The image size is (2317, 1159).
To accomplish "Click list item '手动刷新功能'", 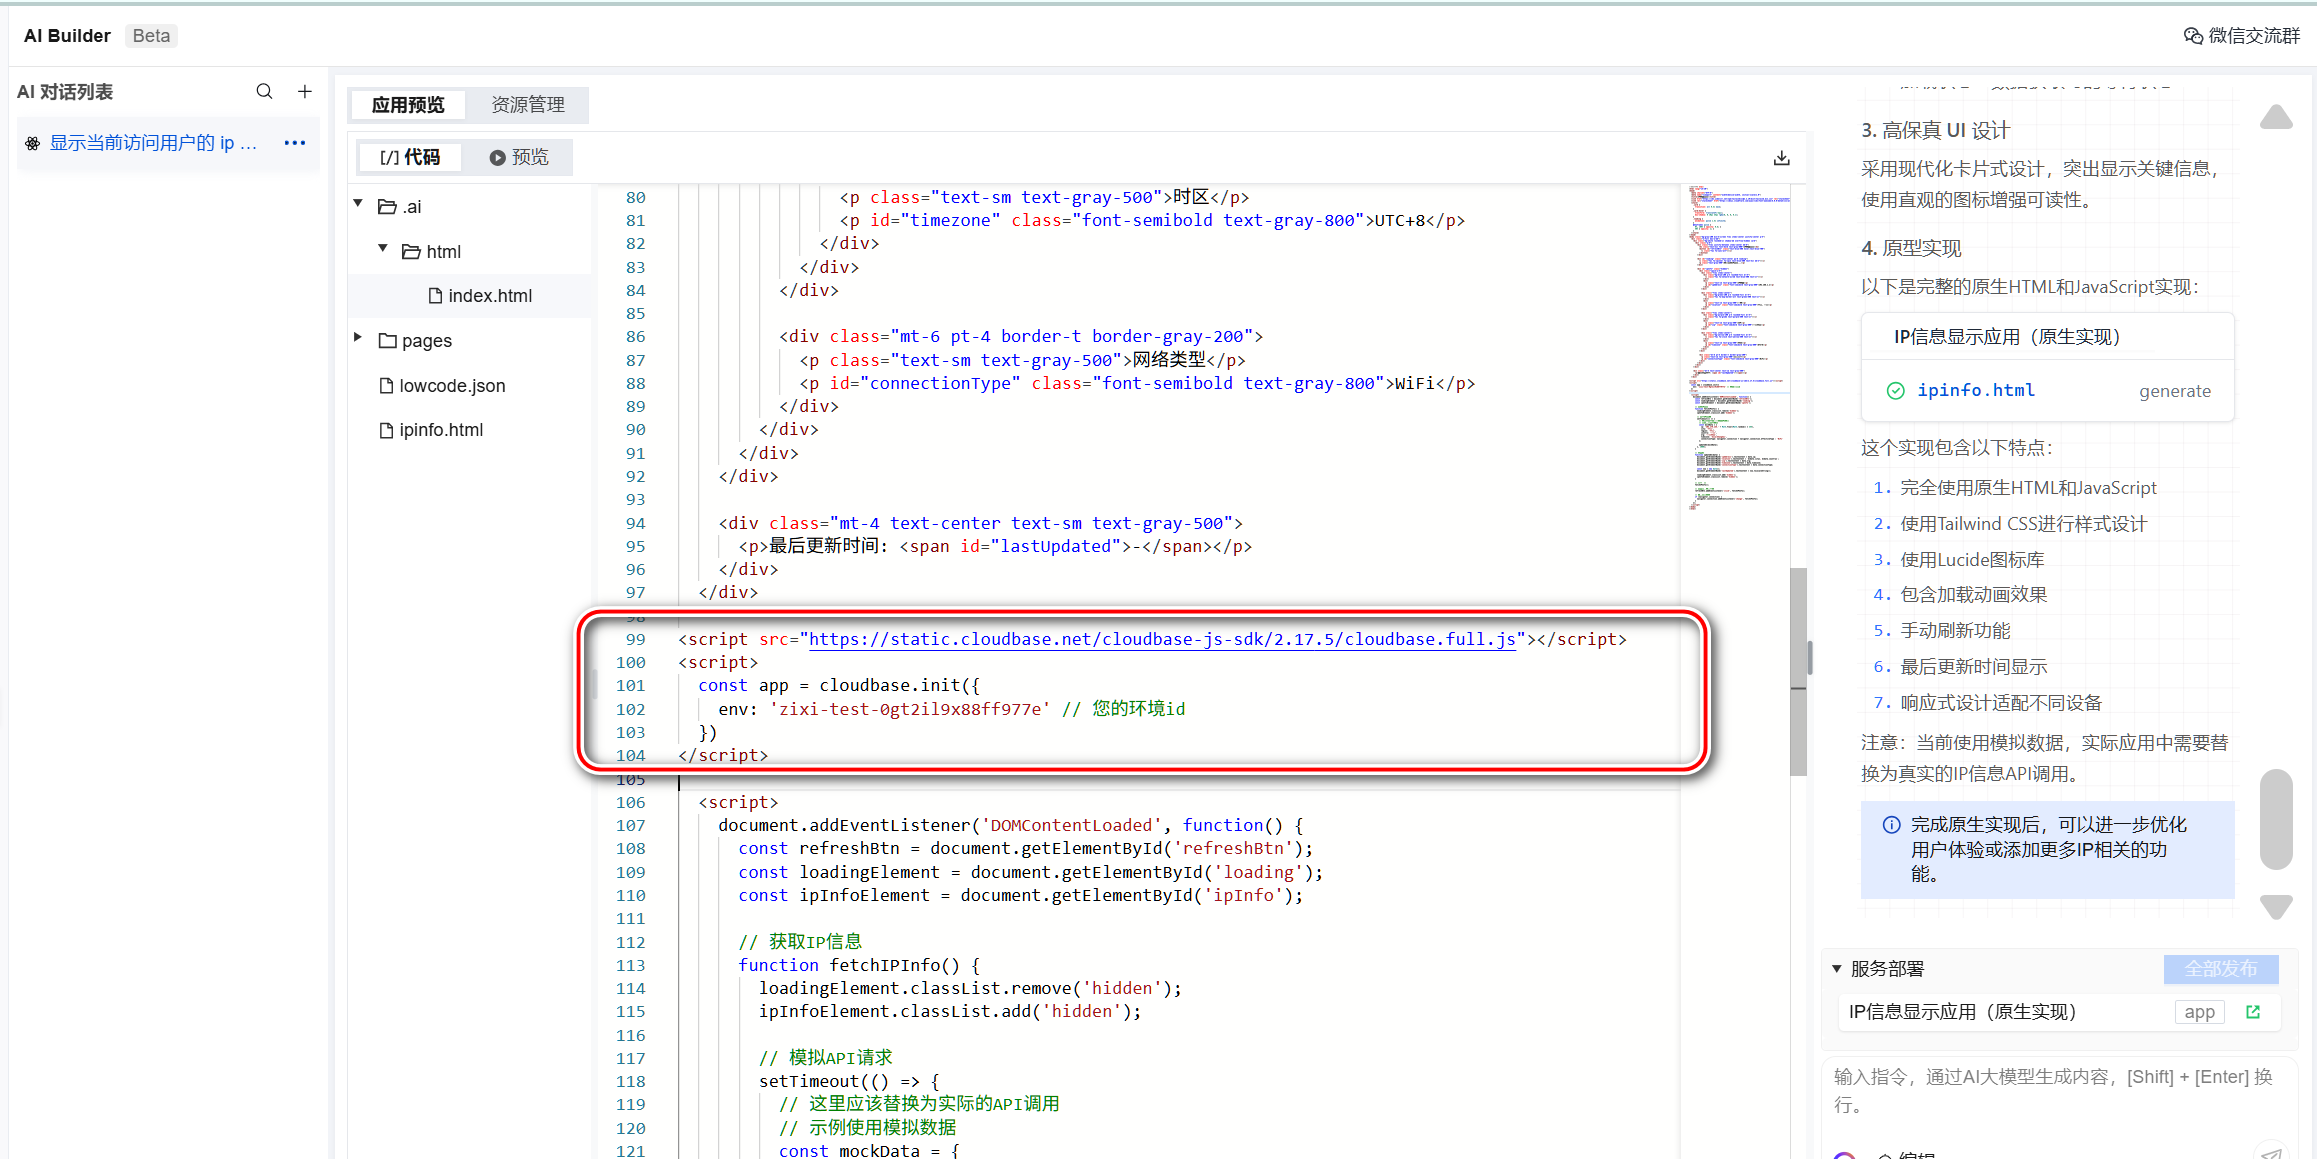I will coord(1955,631).
